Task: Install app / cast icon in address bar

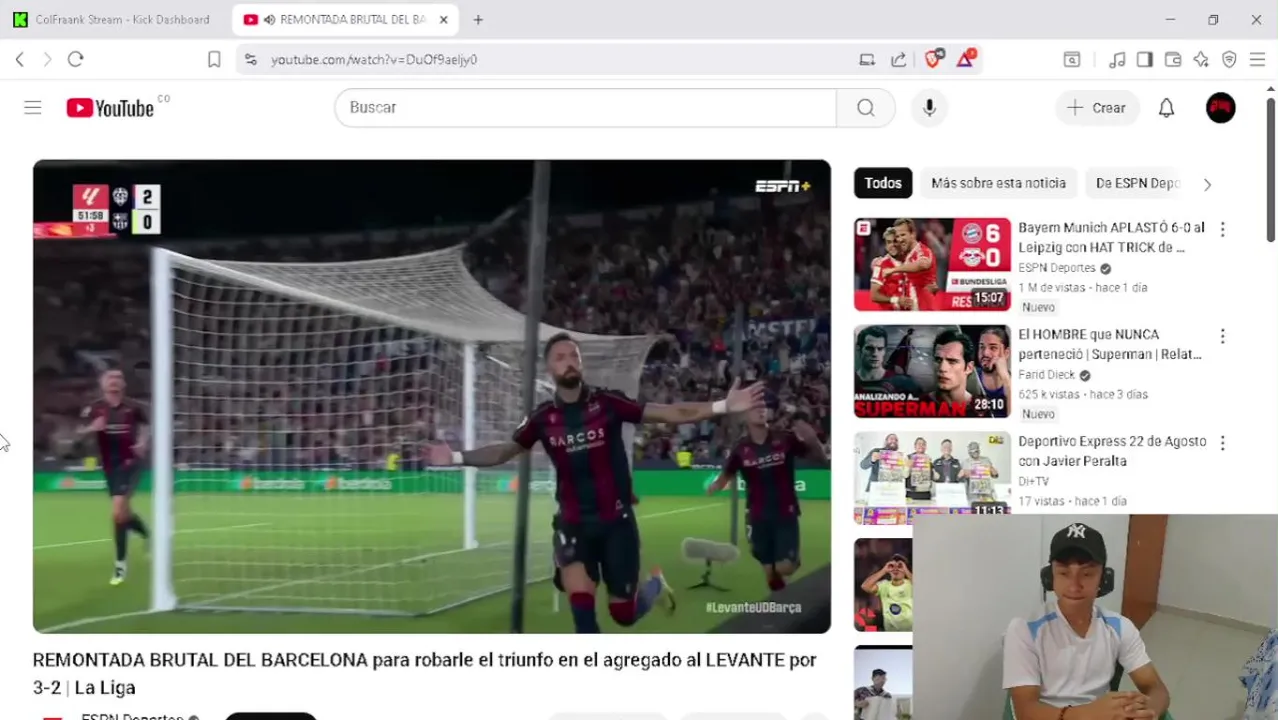Action: click(867, 59)
